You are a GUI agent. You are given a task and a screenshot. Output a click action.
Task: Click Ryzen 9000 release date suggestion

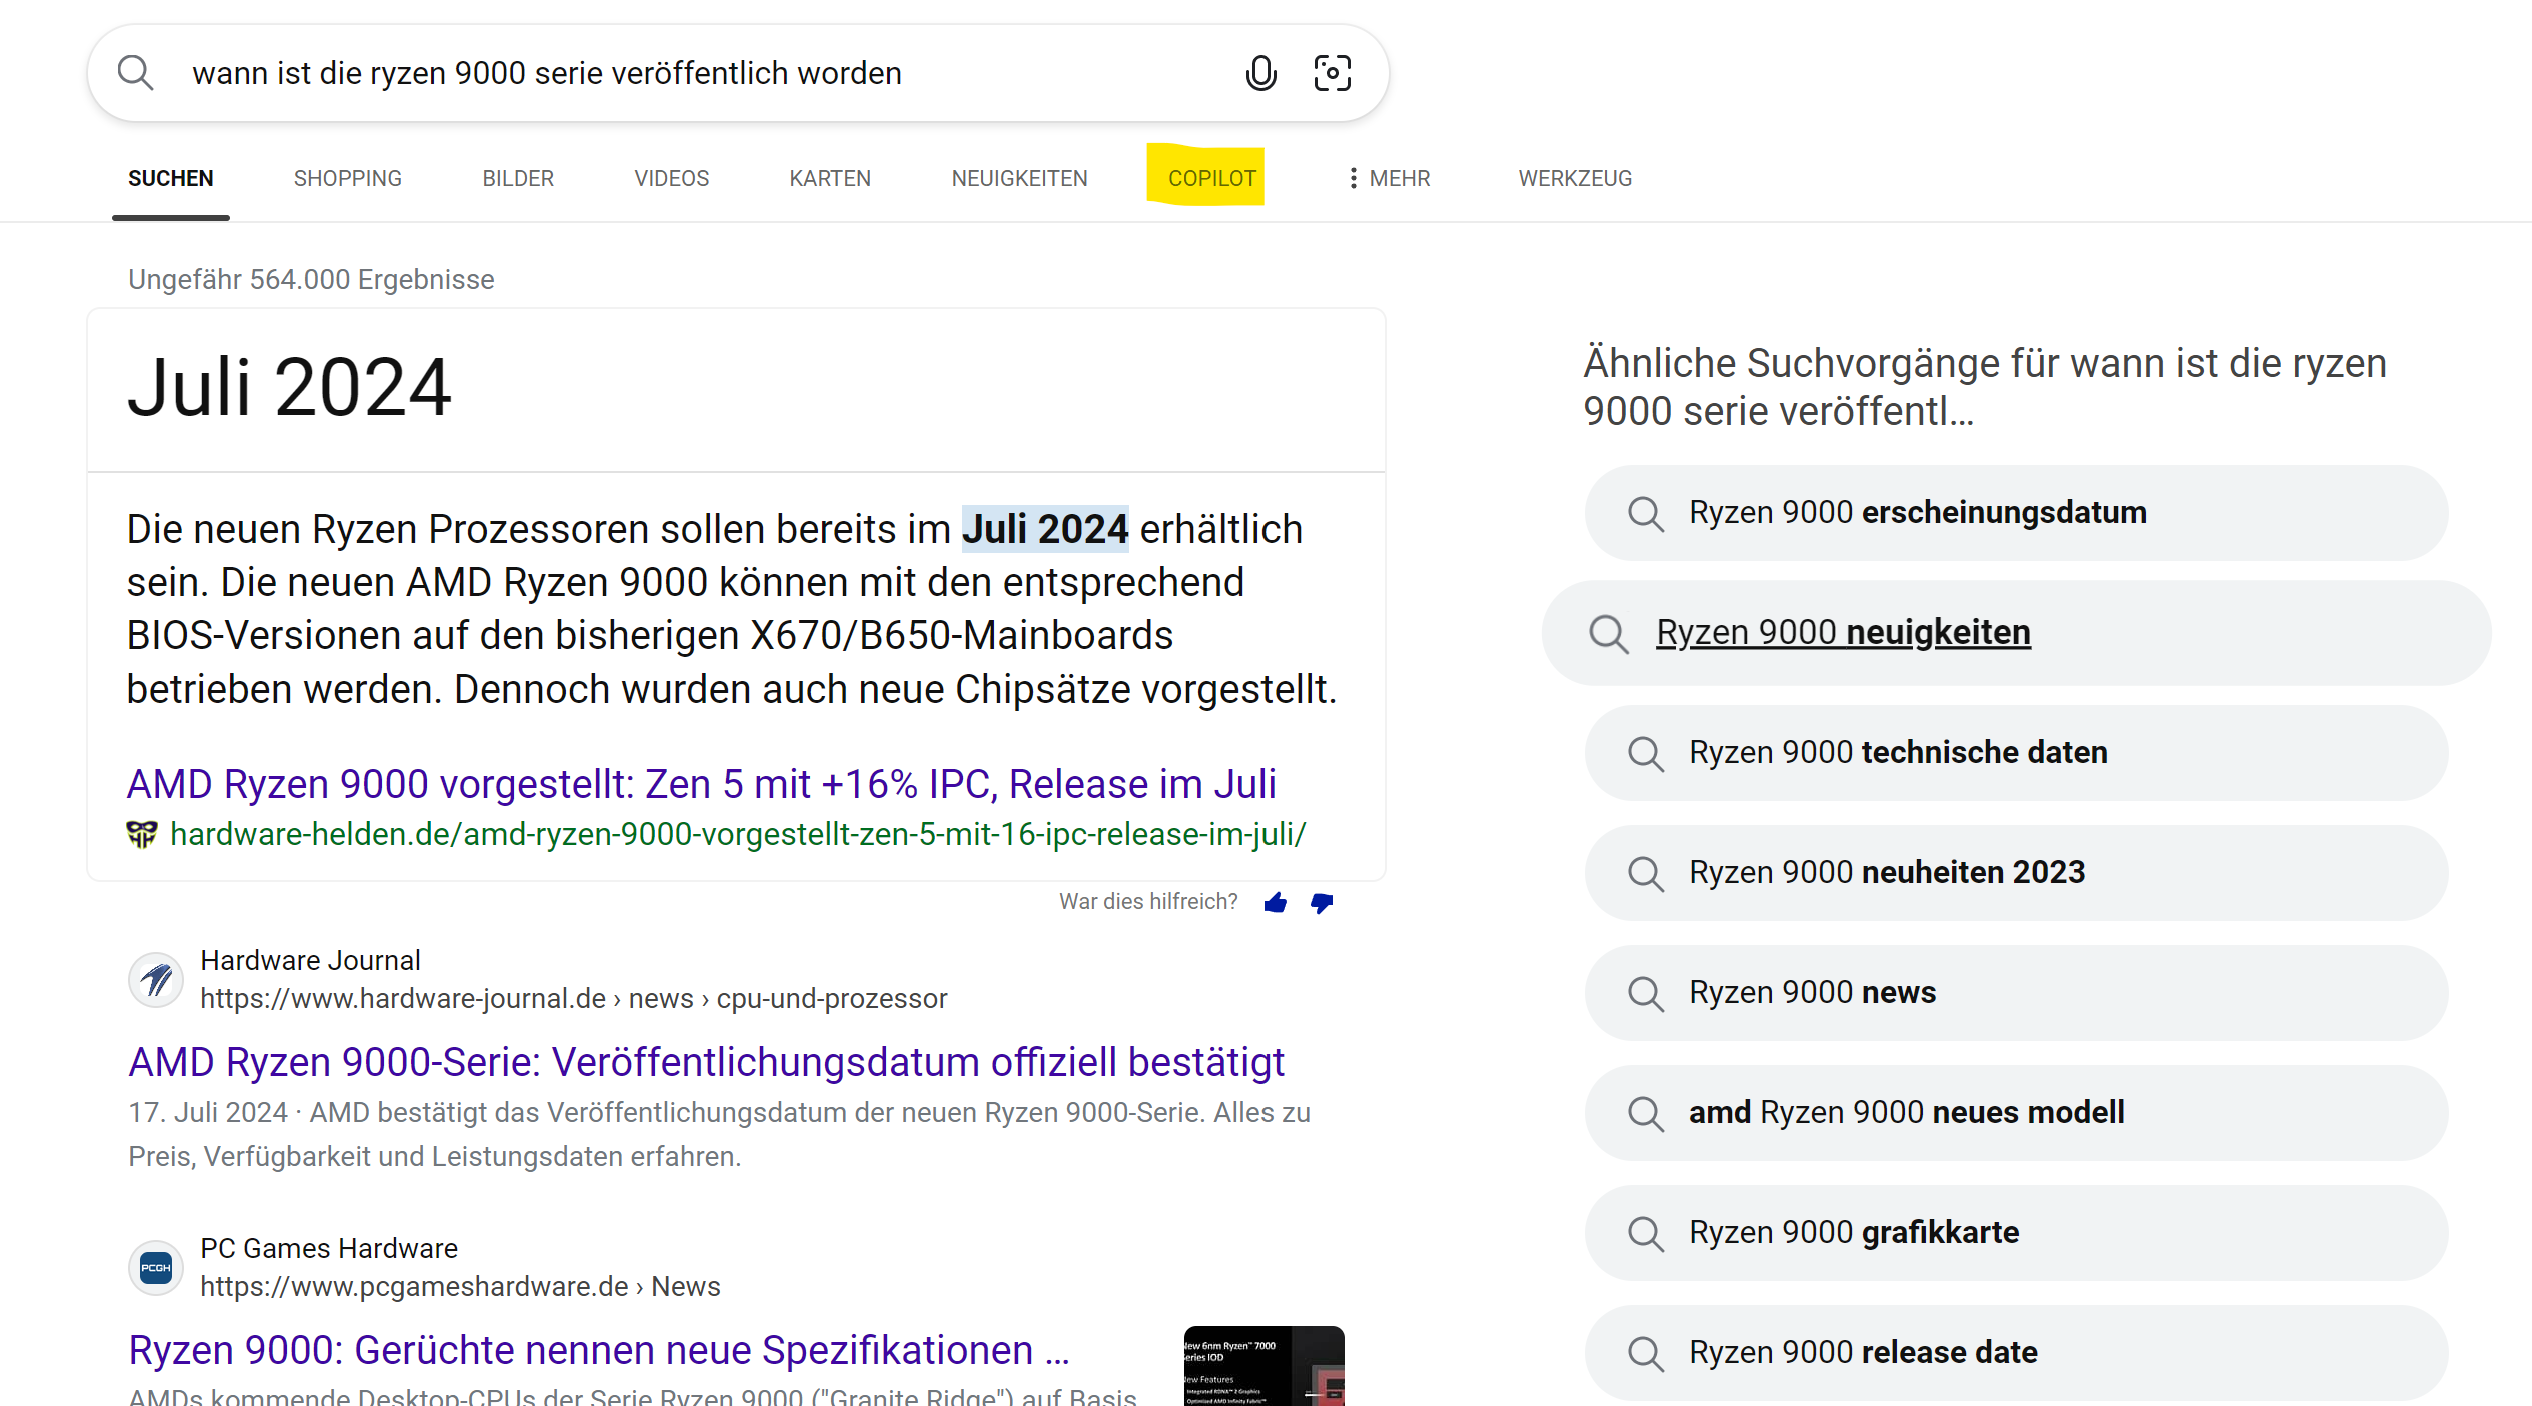(x=1863, y=1352)
